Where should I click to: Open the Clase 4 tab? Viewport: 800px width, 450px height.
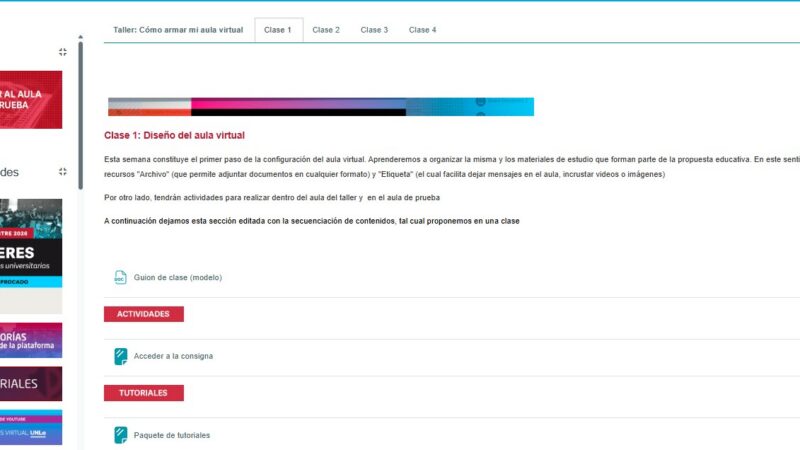pos(422,30)
